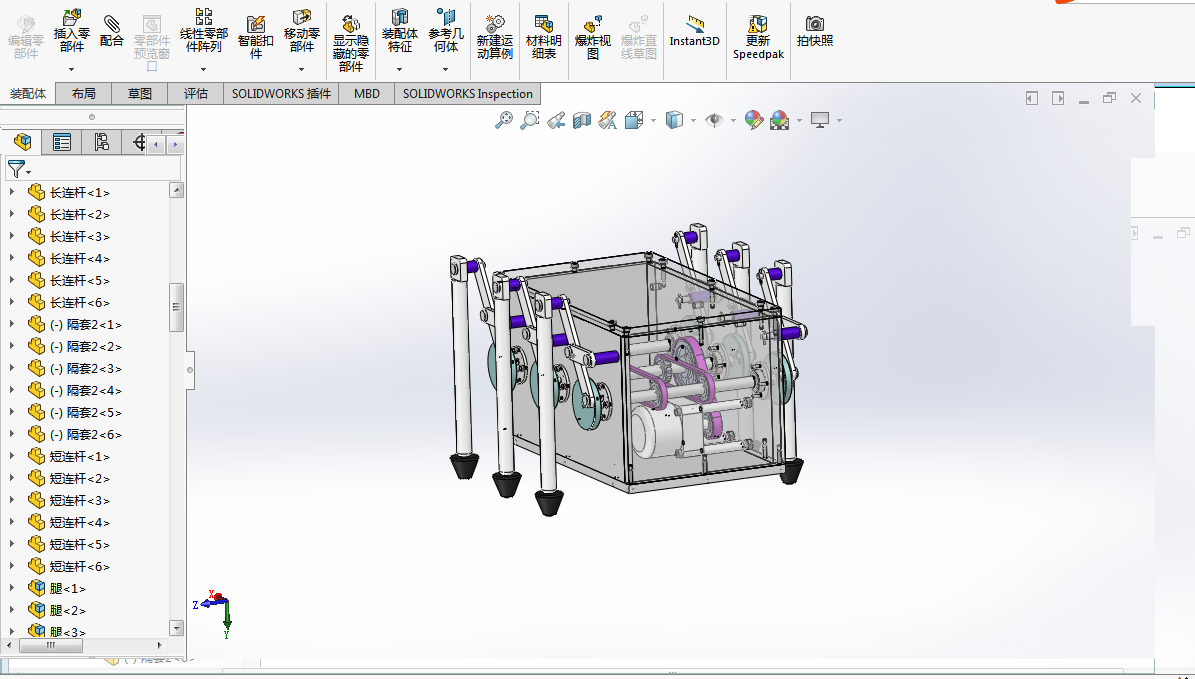Take a snapshot with 拍快照 camera icon

[815, 30]
